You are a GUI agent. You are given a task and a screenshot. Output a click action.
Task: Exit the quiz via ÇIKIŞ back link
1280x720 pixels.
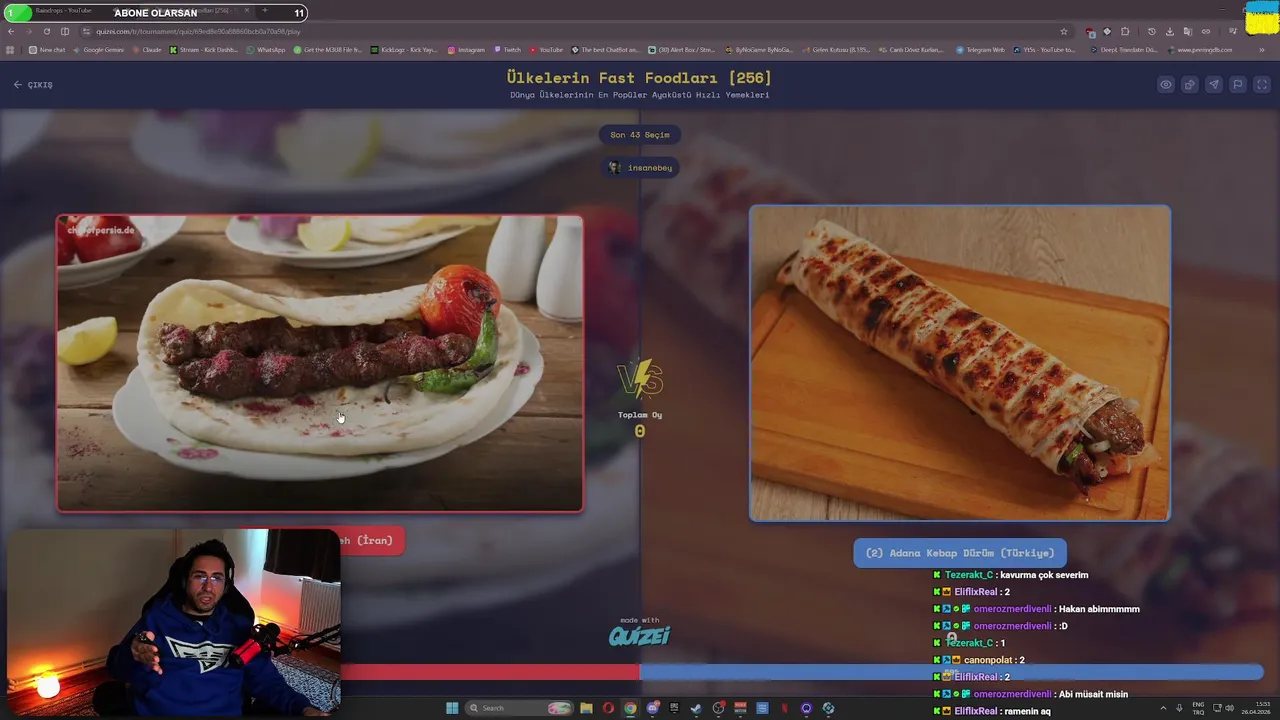(x=33, y=85)
